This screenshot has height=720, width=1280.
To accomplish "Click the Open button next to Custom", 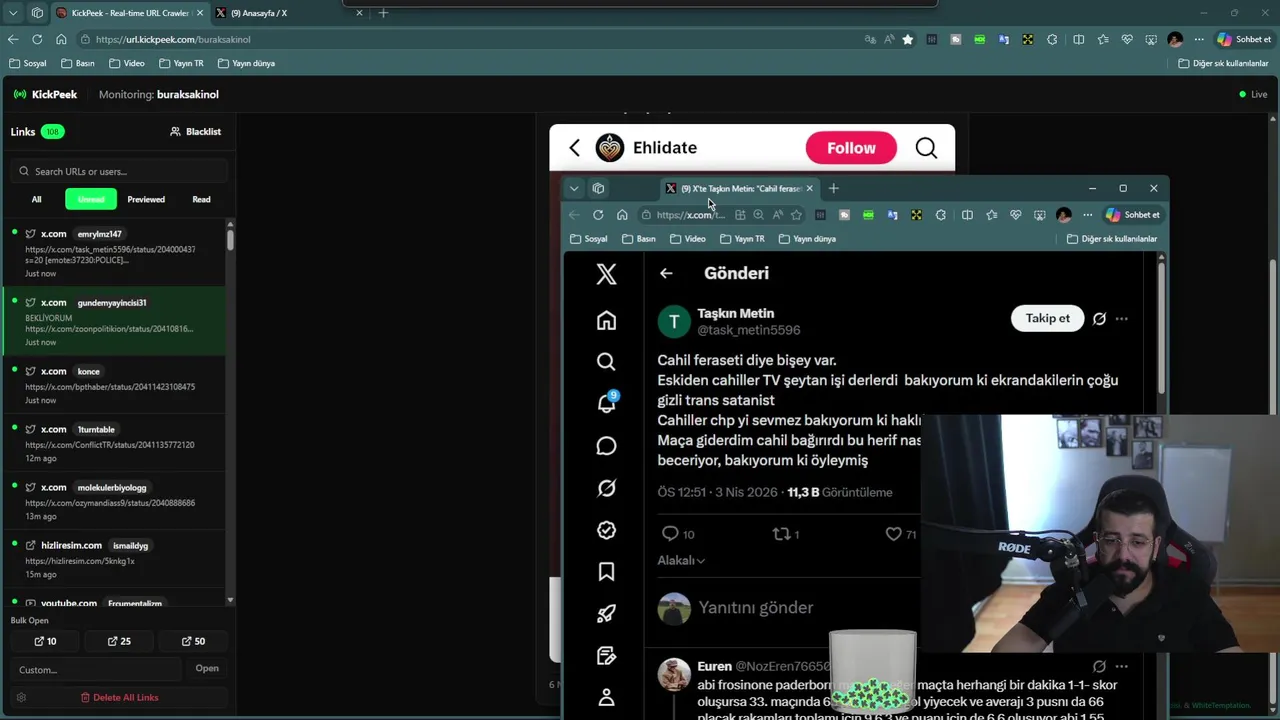I will click(x=207, y=668).
